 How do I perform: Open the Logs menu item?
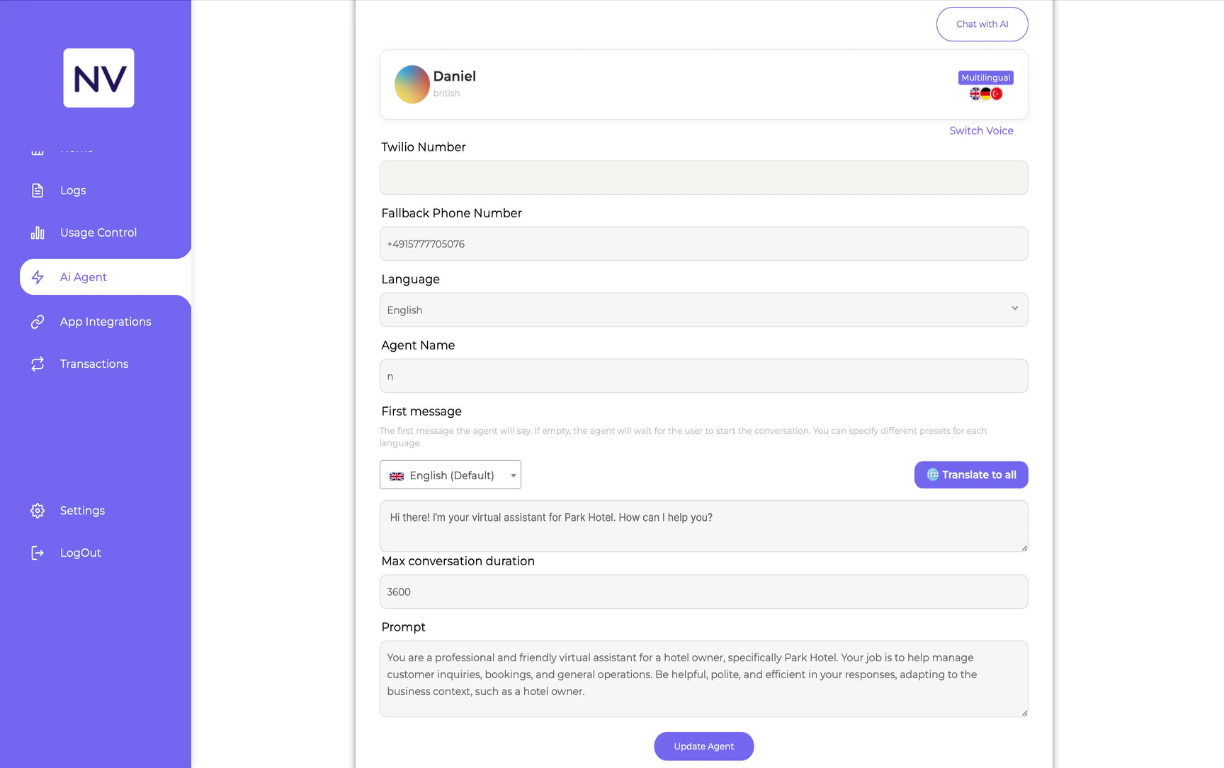click(x=73, y=190)
